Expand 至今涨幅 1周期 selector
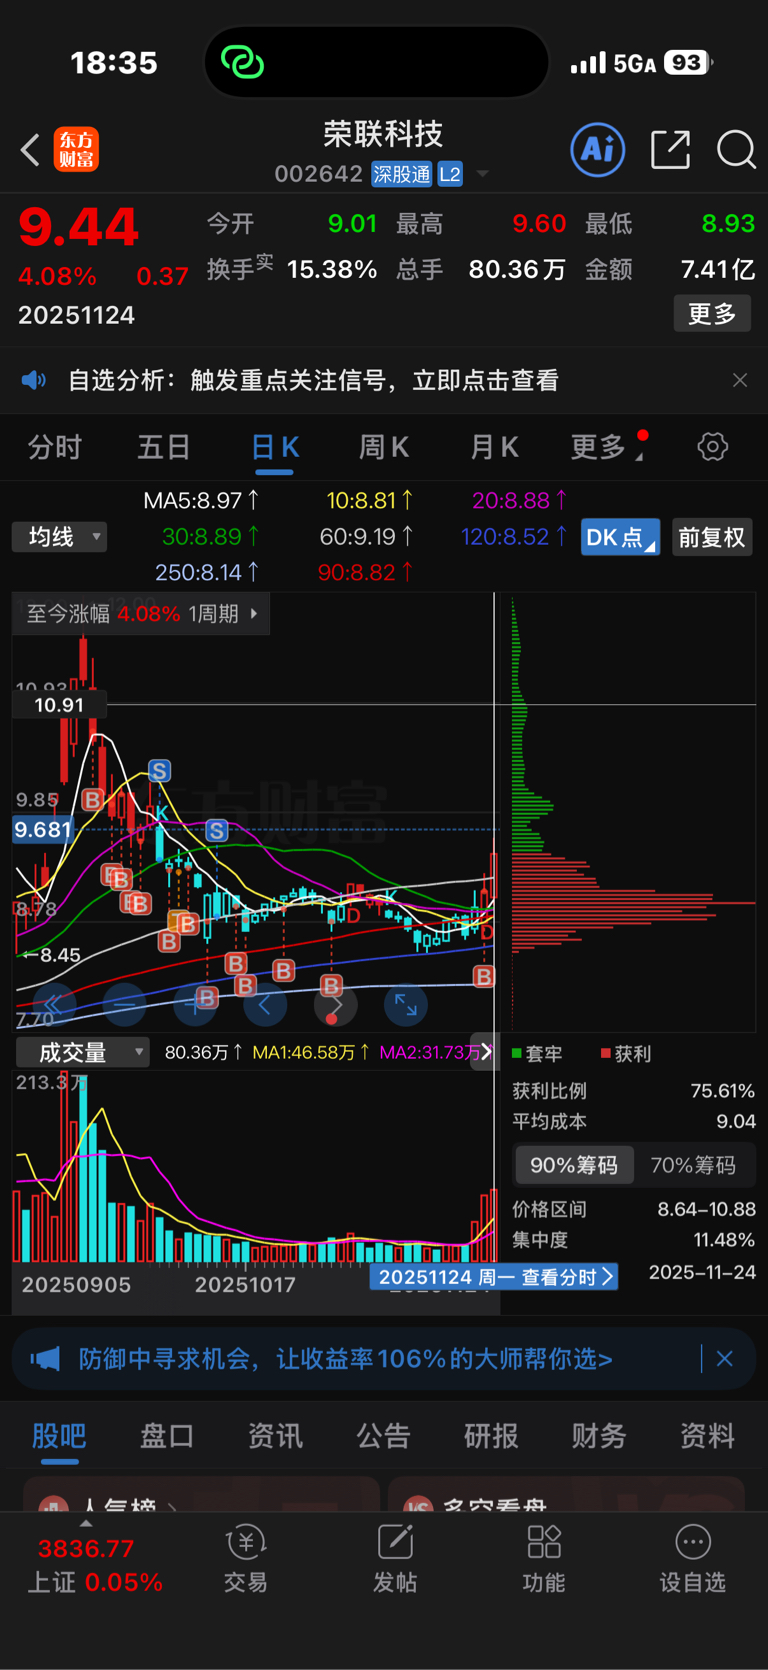The image size is (768, 1670). 142,613
